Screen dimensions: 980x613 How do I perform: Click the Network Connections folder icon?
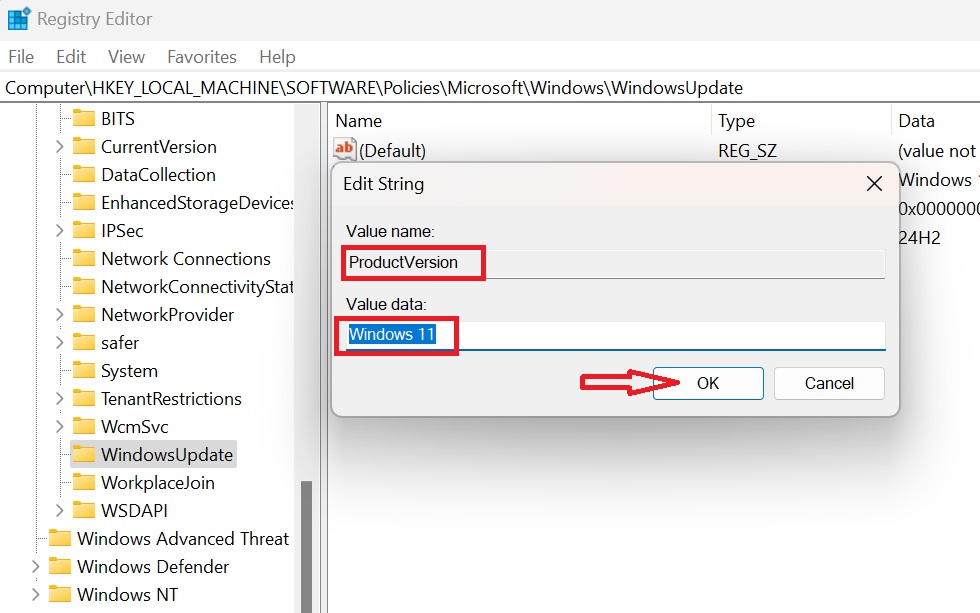point(84,258)
